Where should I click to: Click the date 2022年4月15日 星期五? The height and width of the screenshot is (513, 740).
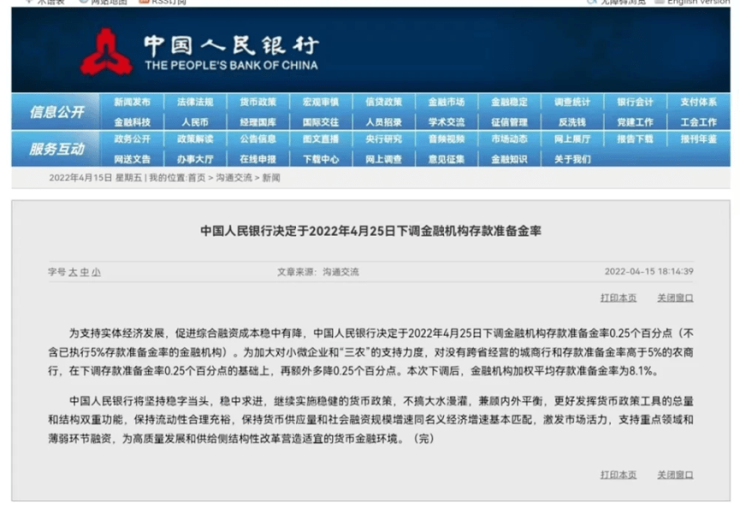pyautogui.click(x=95, y=178)
